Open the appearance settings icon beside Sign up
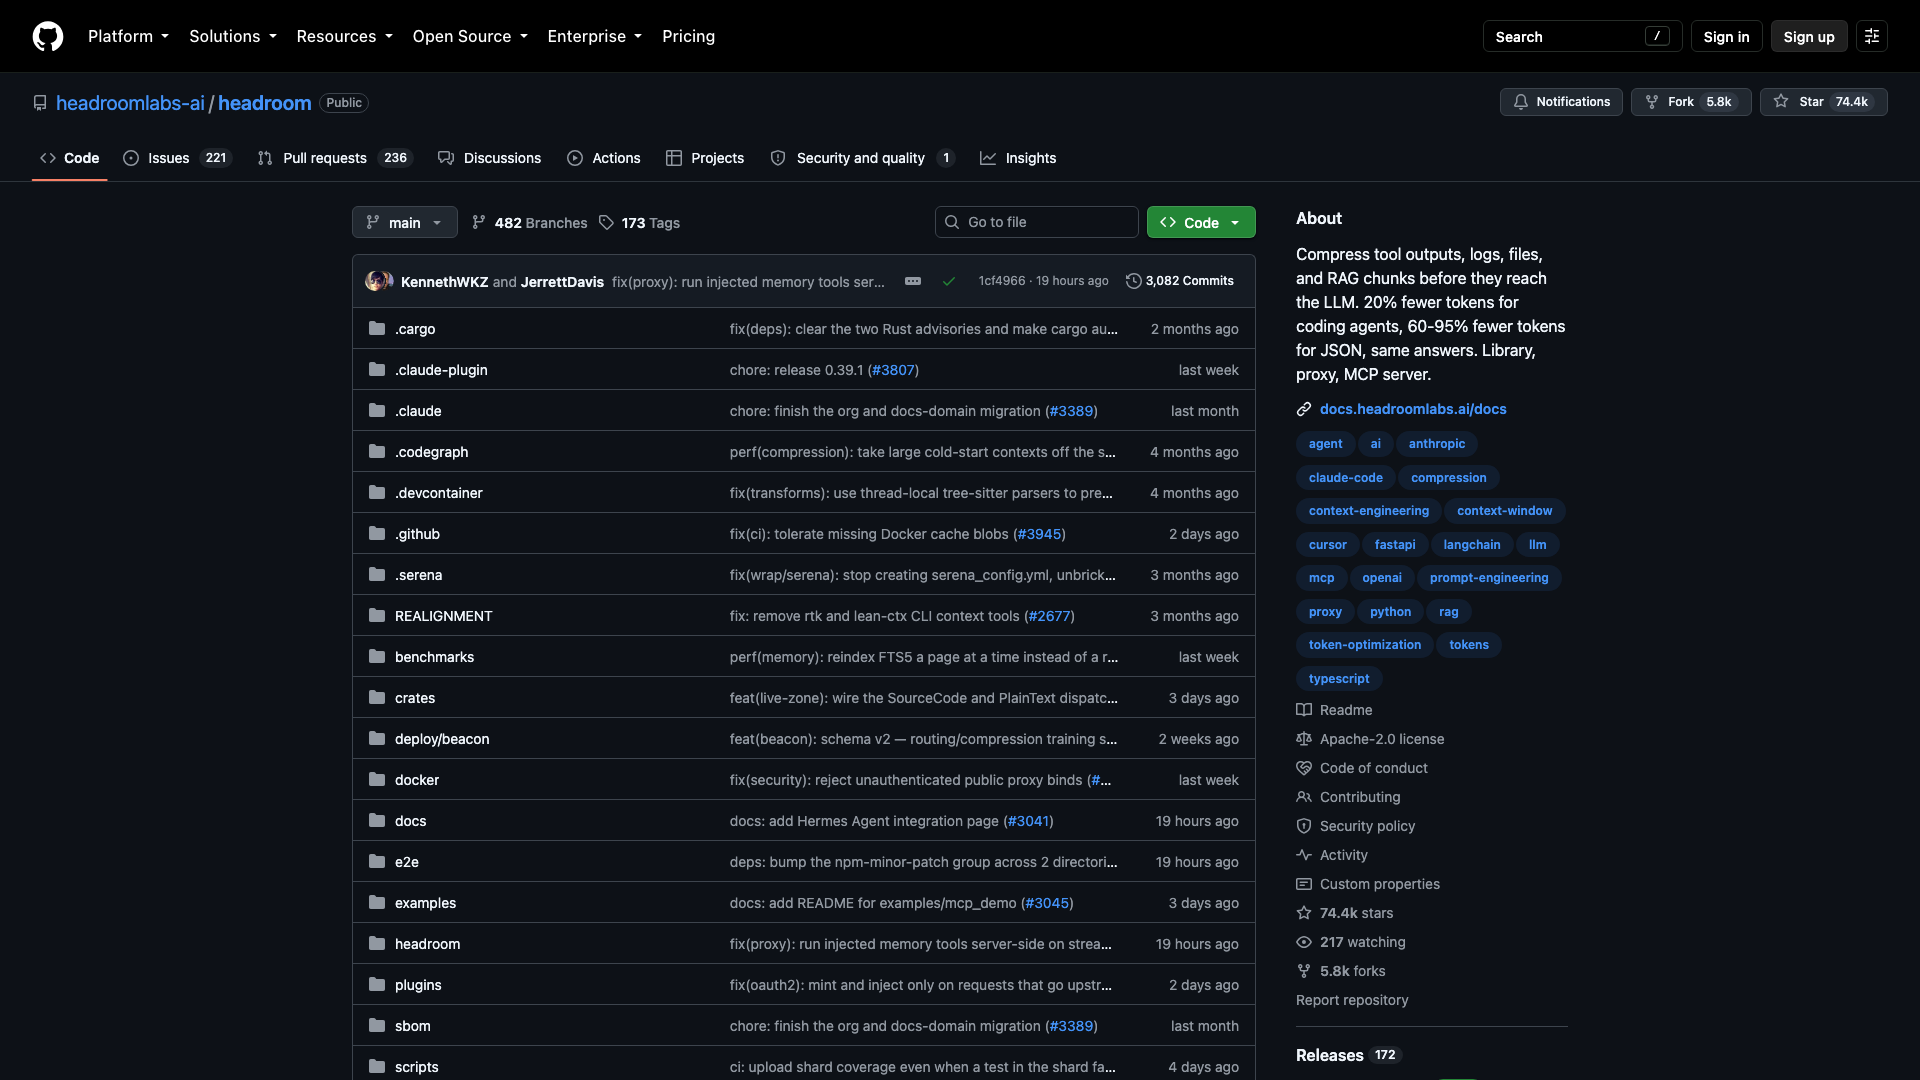Viewport: 1920px width, 1080px height. coord(1871,36)
